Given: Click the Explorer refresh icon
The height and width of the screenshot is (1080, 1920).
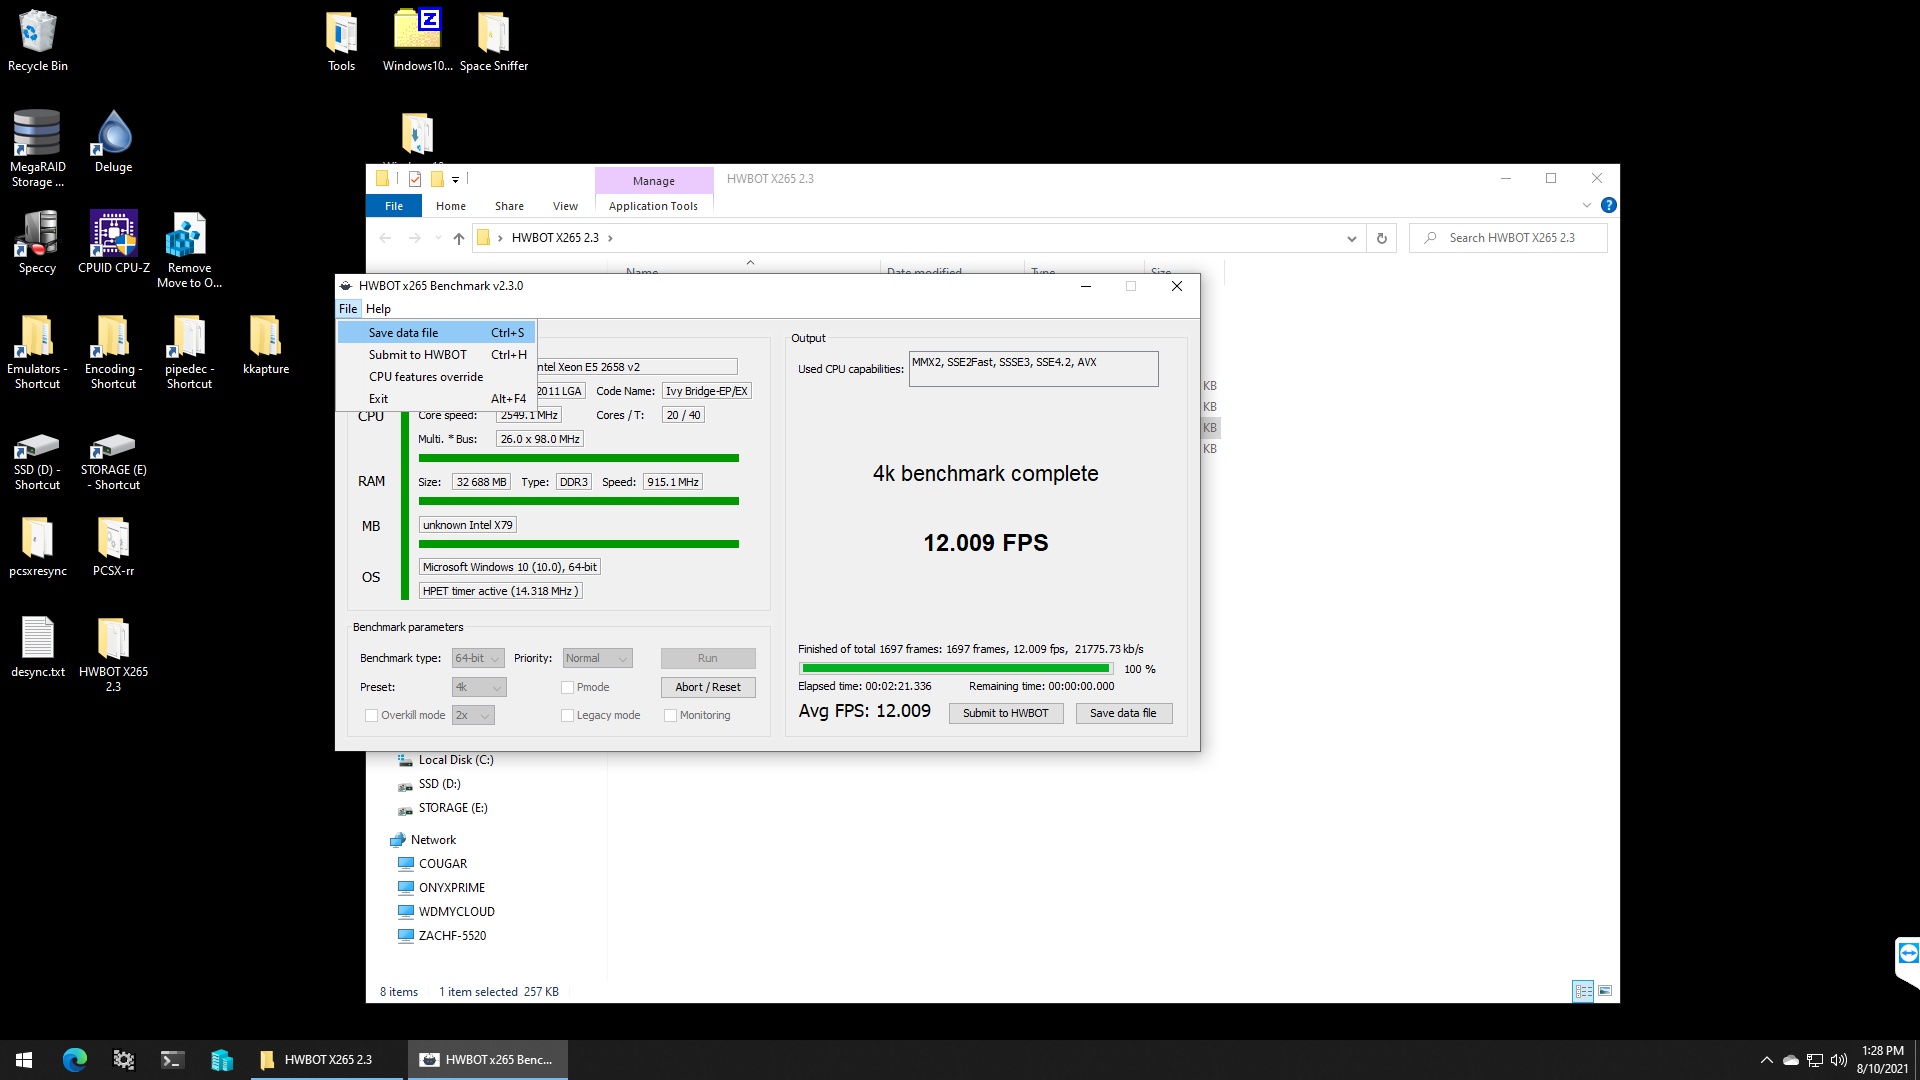Looking at the screenshot, I should pyautogui.click(x=1381, y=238).
